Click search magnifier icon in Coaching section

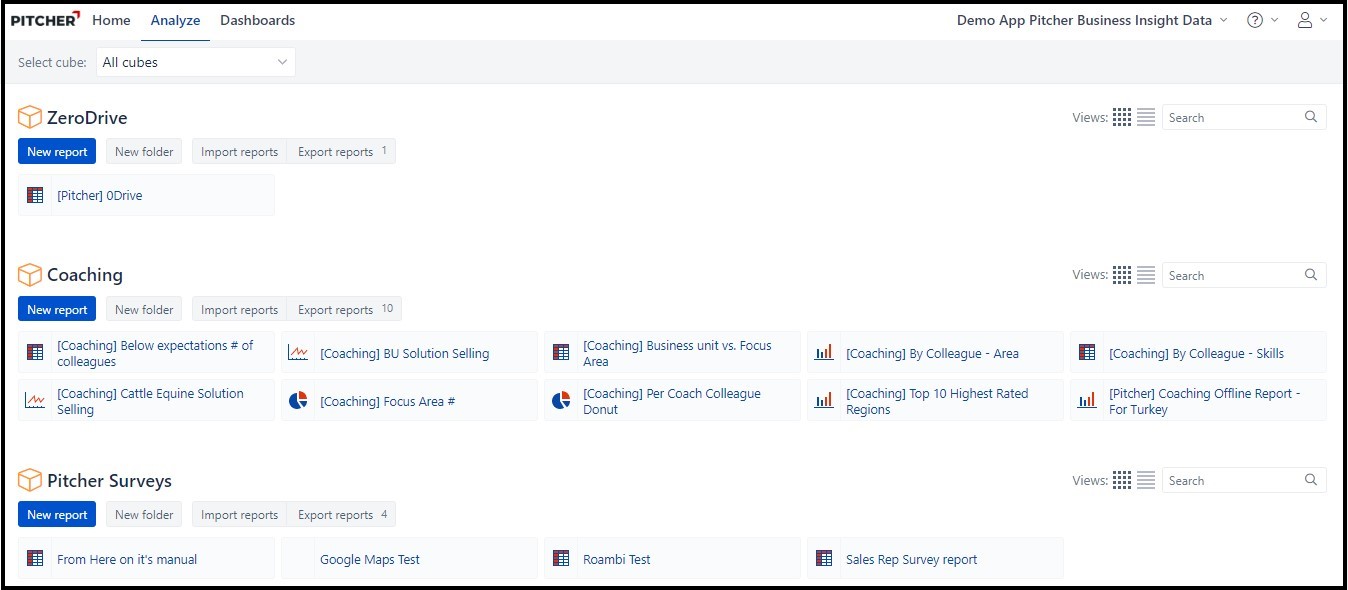pos(1311,275)
